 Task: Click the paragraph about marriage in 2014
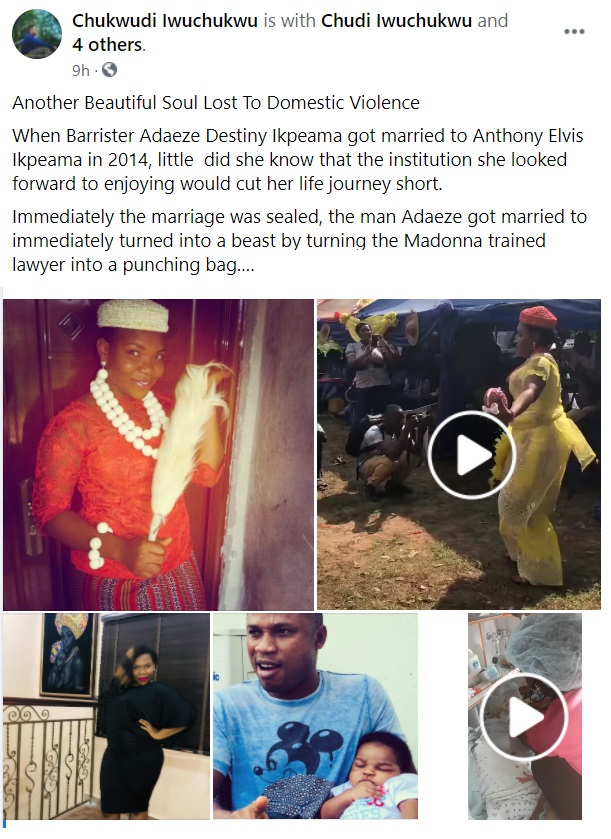point(298,159)
